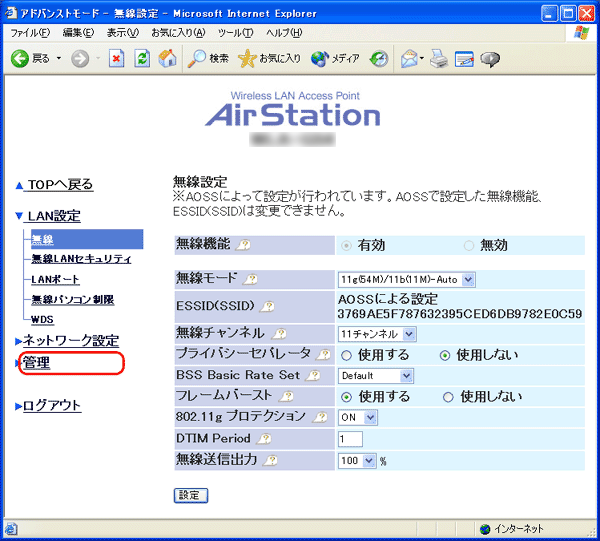The height and width of the screenshot is (541, 600).
Task: Collapse the LAN設定 tree section
Action: [19, 216]
